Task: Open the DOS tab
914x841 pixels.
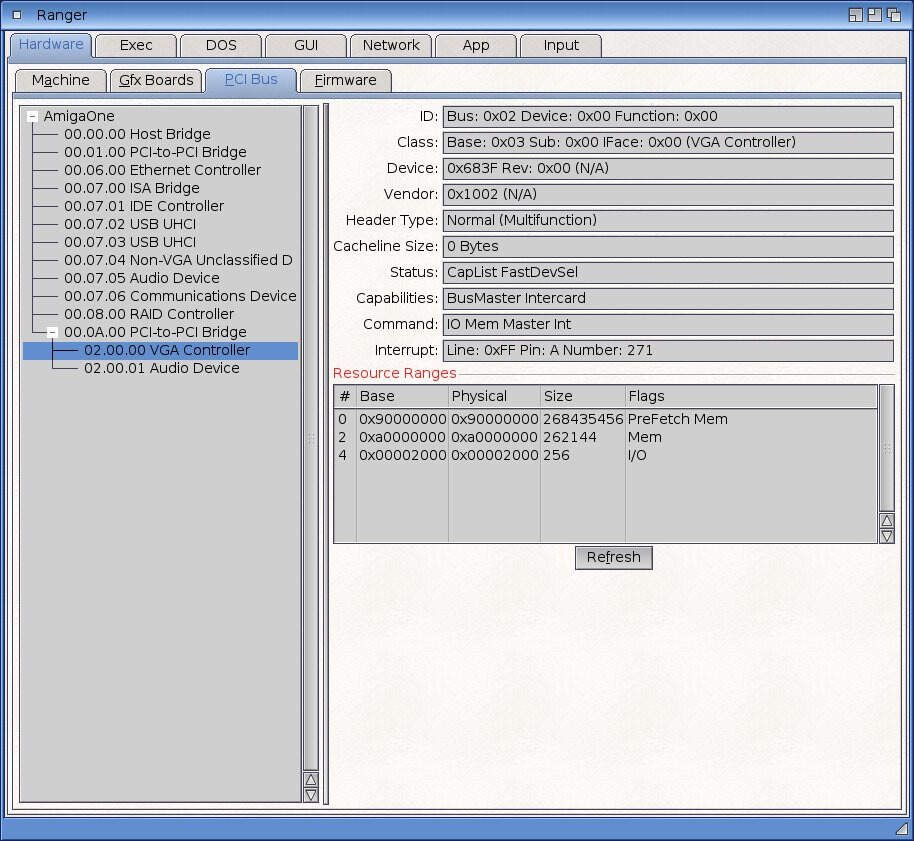Action: click(x=222, y=45)
